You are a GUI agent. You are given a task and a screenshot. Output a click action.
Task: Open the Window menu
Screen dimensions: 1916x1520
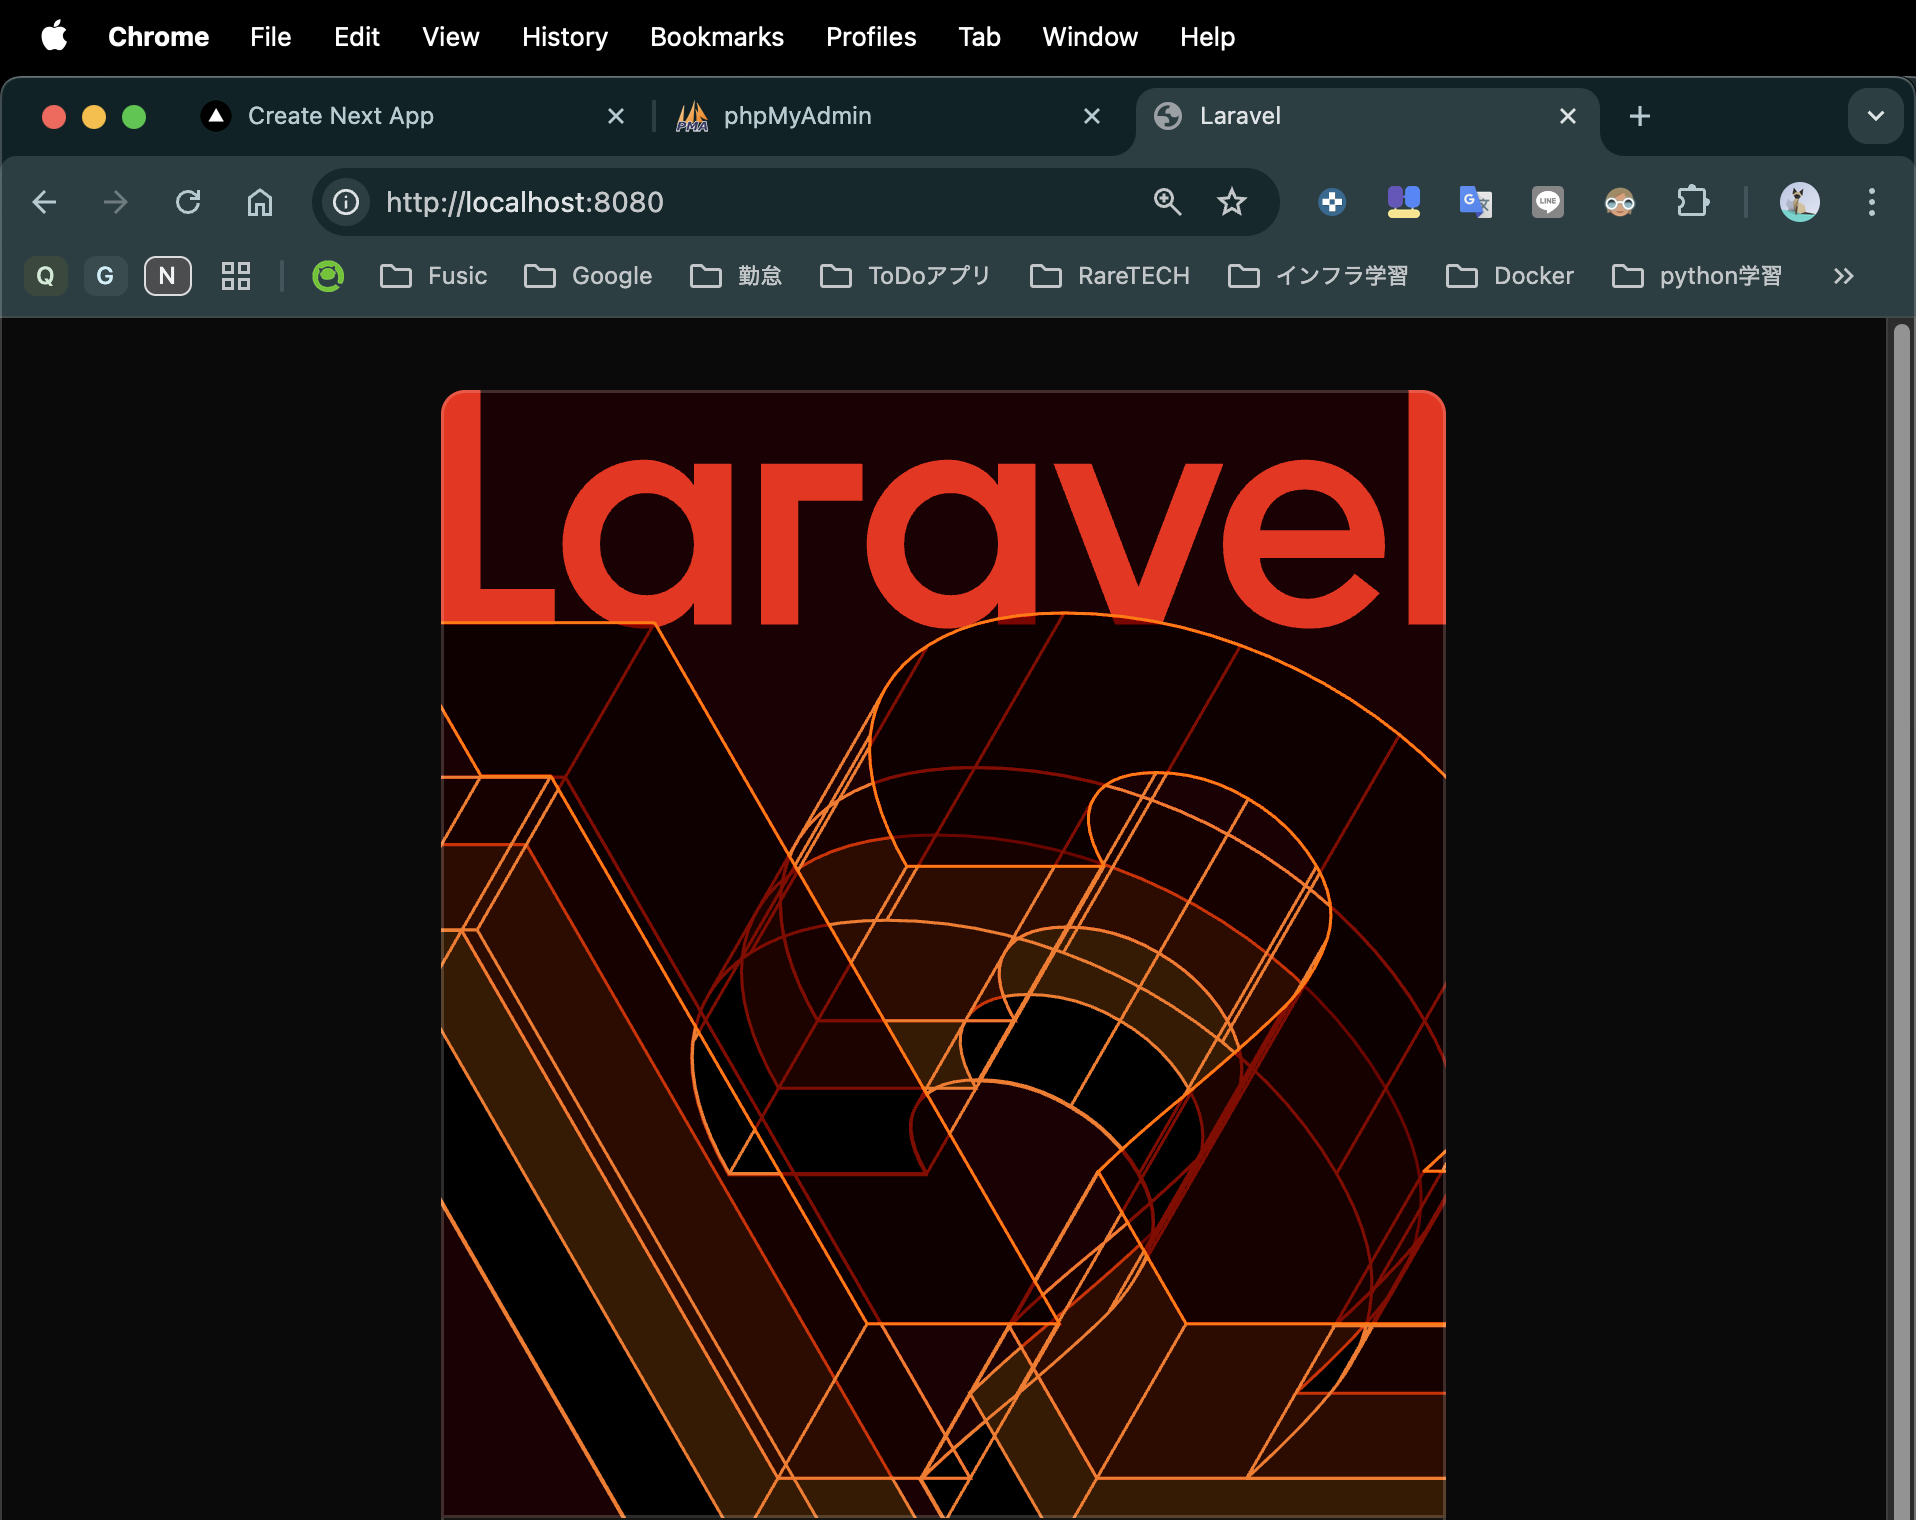(1090, 37)
